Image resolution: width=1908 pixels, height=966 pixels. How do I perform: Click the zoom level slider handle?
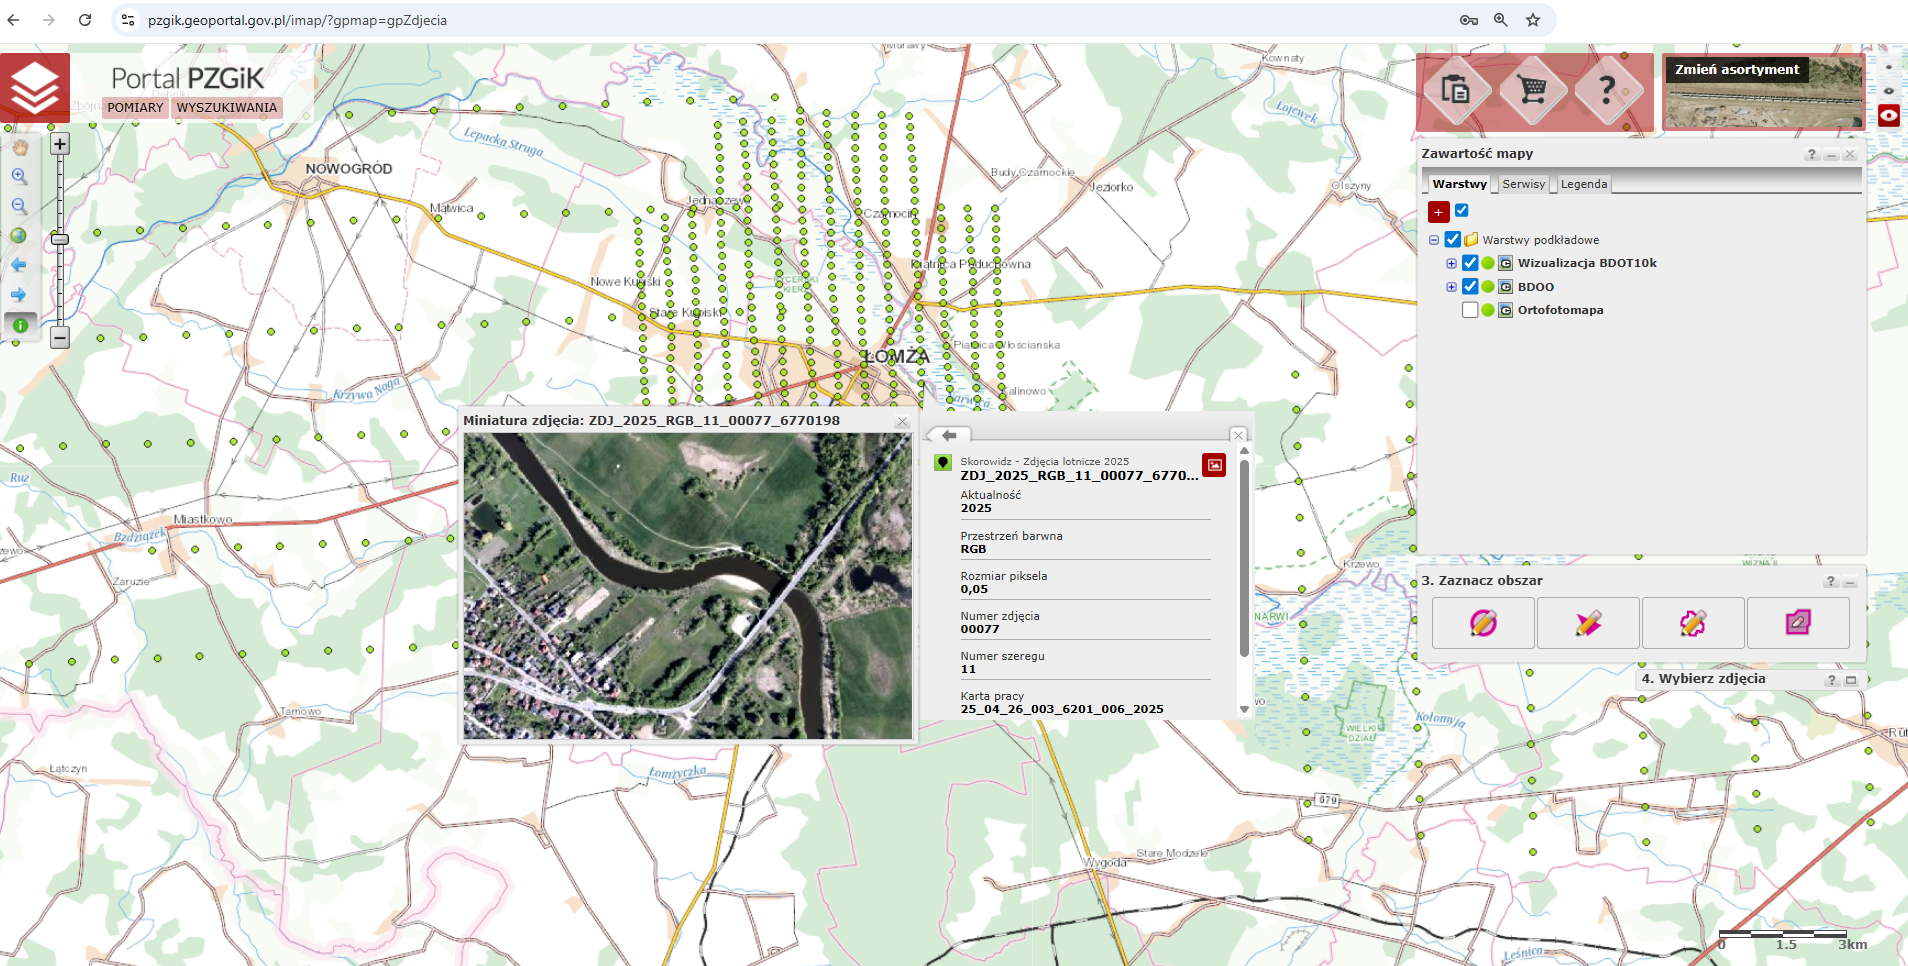[x=60, y=239]
